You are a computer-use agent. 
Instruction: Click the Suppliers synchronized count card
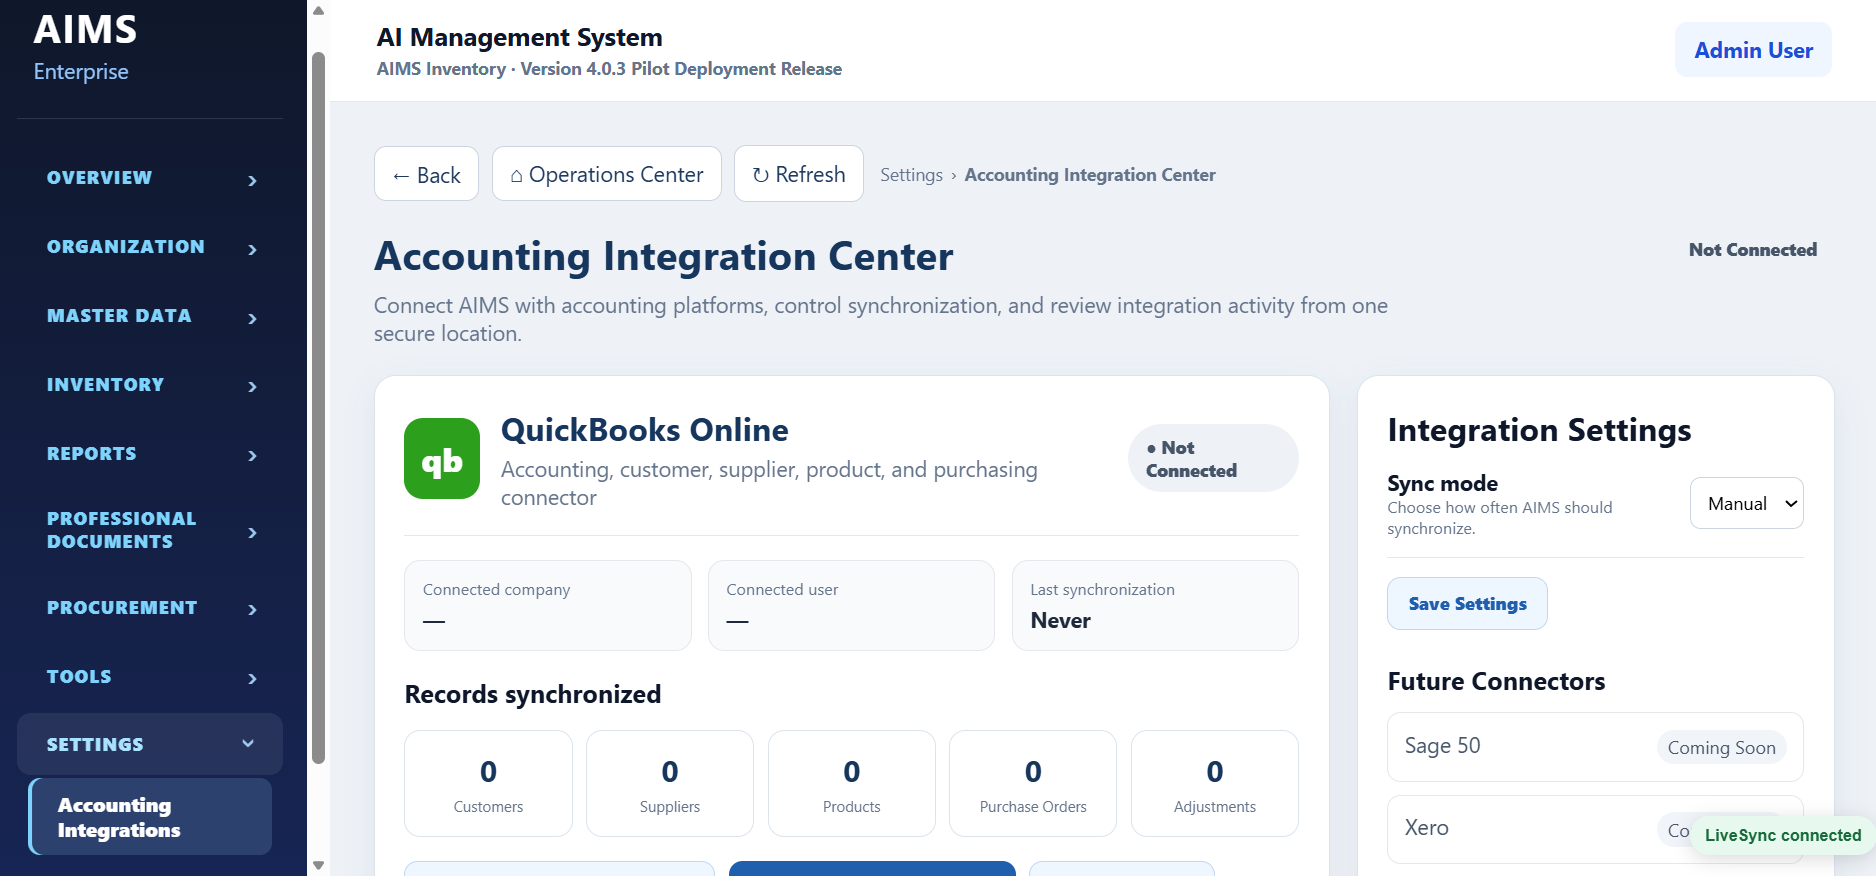coord(670,783)
